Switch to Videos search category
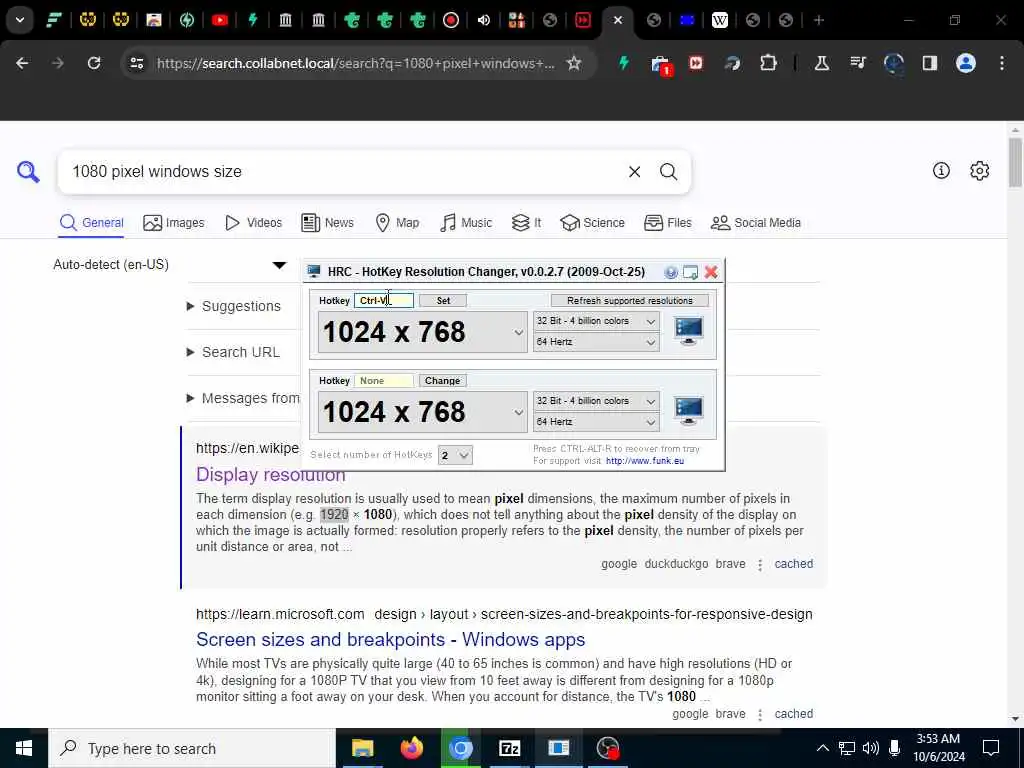This screenshot has height=768, width=1024. pyautogui.click(x=253, y=223)
